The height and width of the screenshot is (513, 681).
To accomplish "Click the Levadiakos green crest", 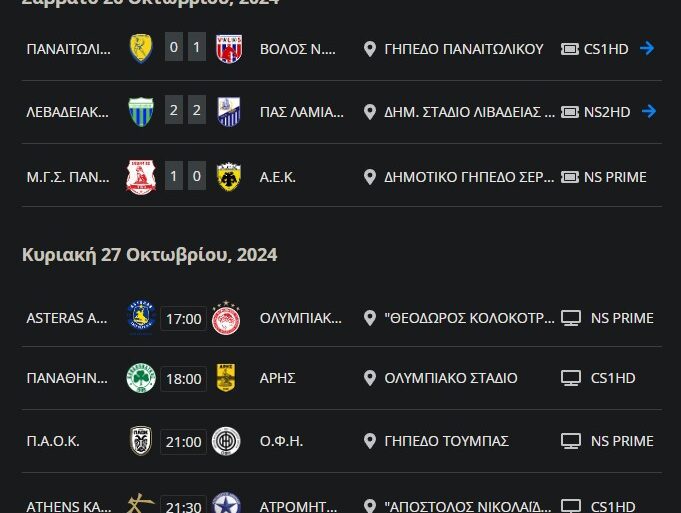I will coord(140,111).
